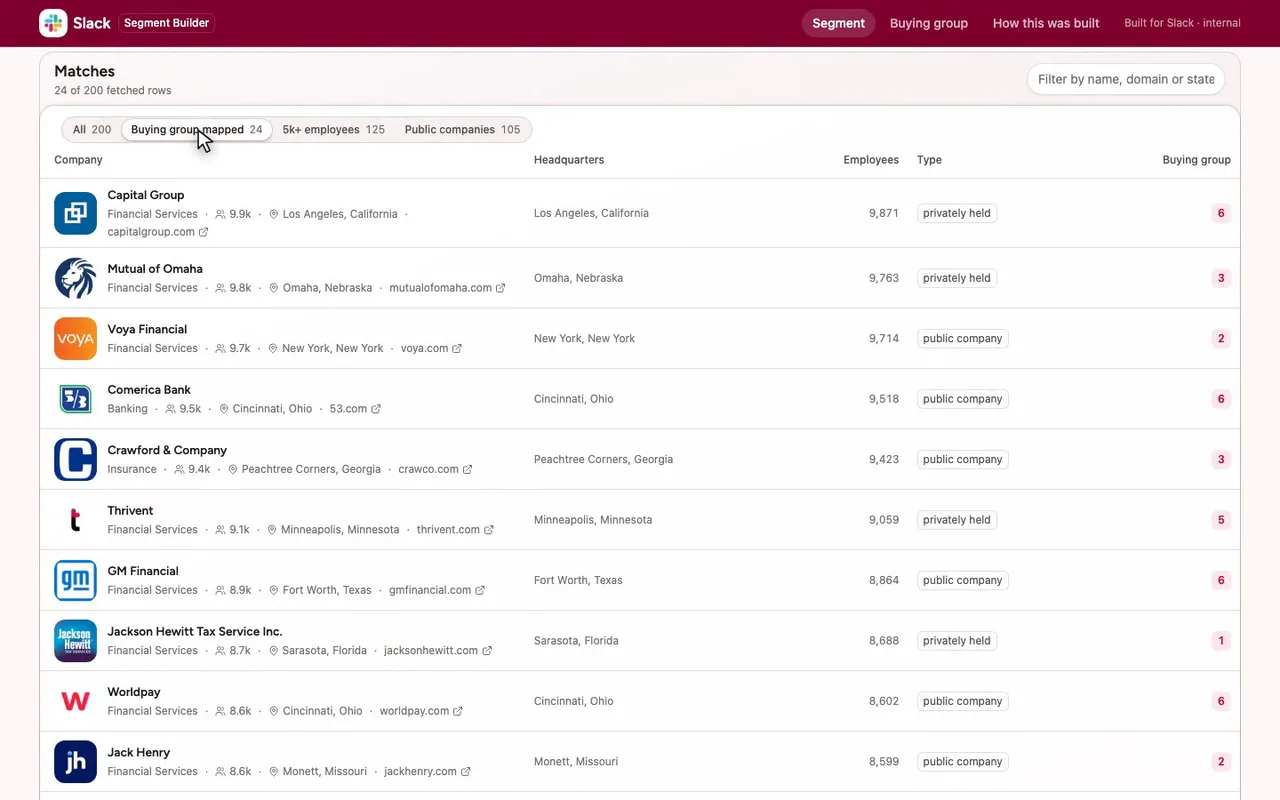Screen dimensions: 1280x800
Task: Filter by 5k+ employees
Action: (333, 130)
